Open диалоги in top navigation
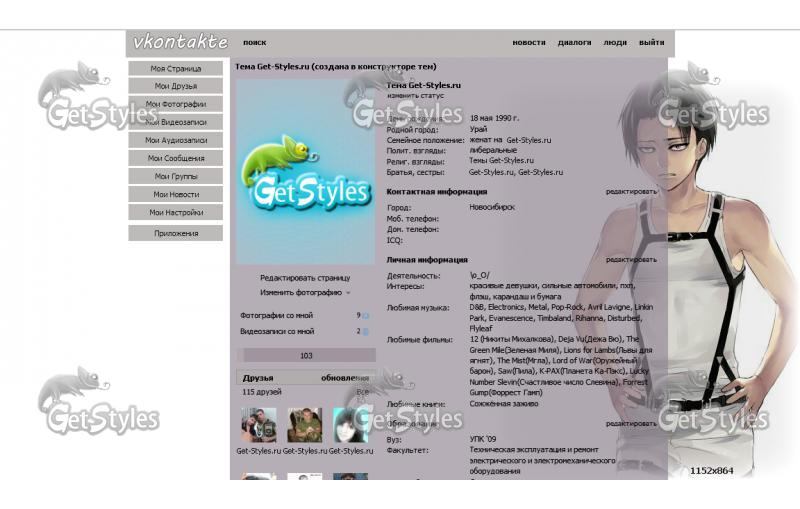Image resolution: width=800 pixels, height=509 pixels. tap(574, 43)
